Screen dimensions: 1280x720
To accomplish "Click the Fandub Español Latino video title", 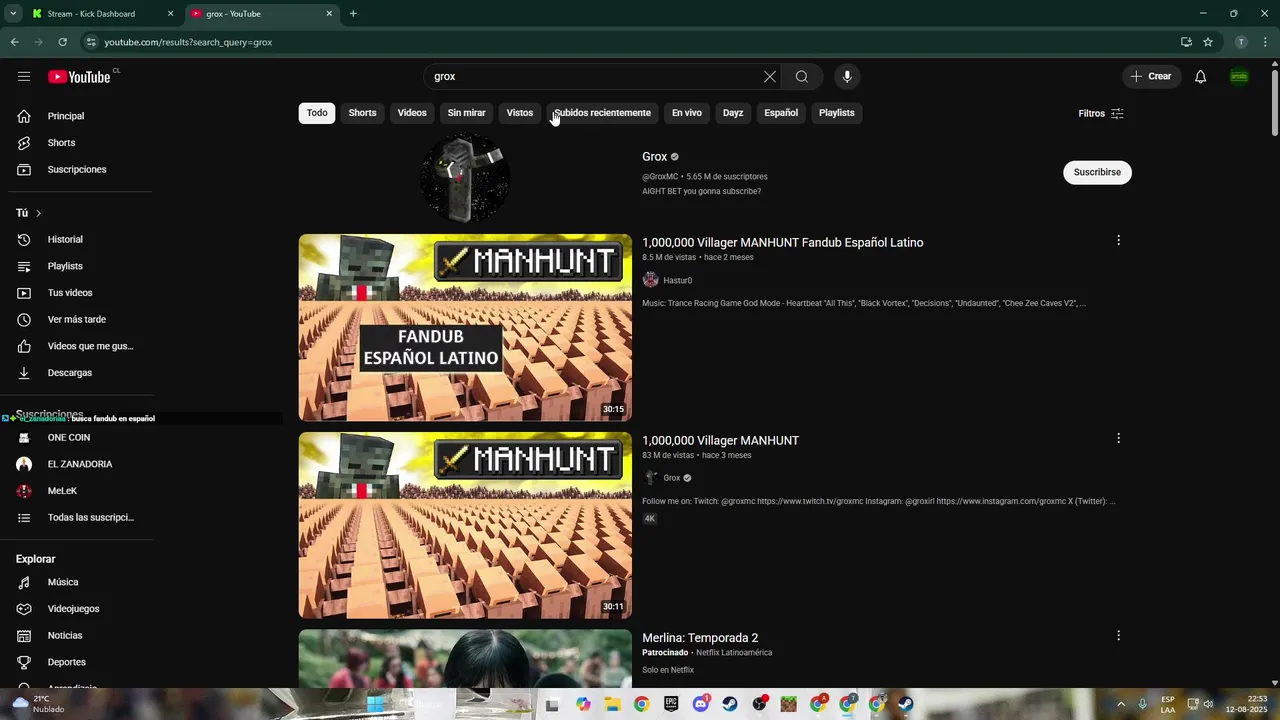I will (x=782, y=243).
